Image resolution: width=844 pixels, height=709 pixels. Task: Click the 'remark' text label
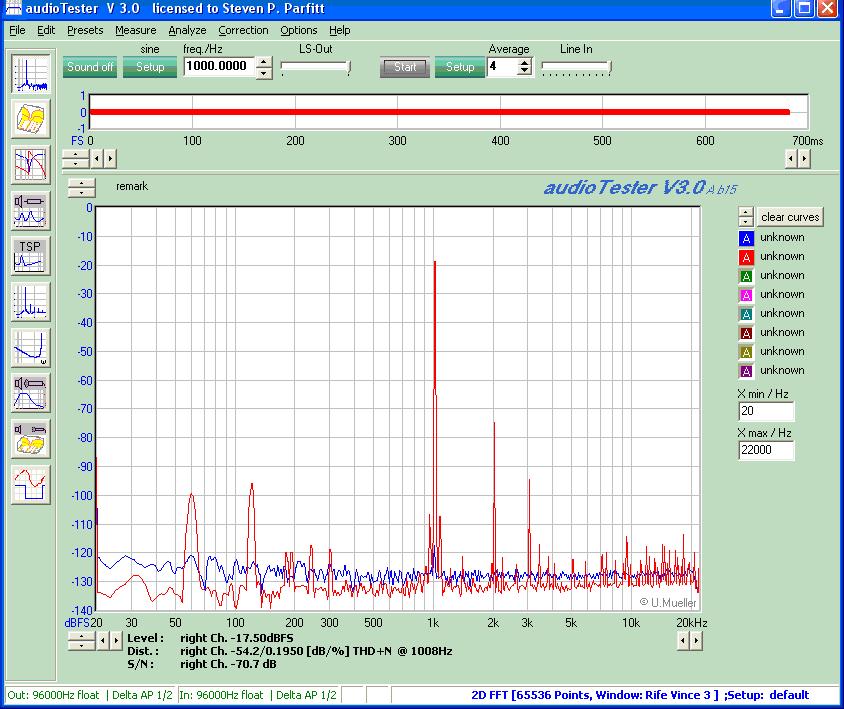coord(132,186)
